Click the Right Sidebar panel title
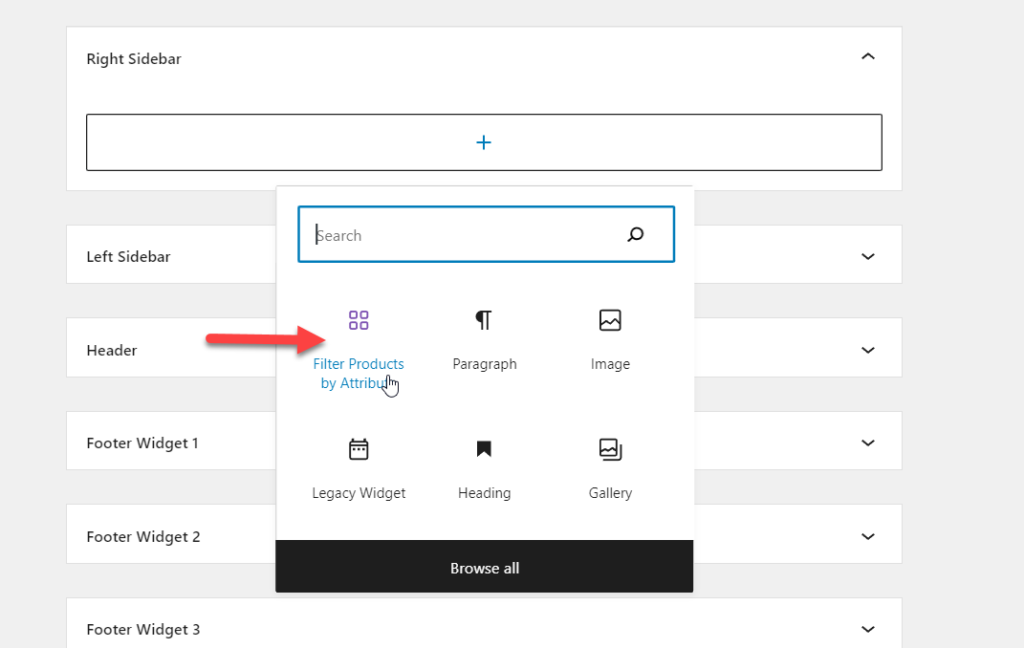The image size is (1024, 648). 133,59
